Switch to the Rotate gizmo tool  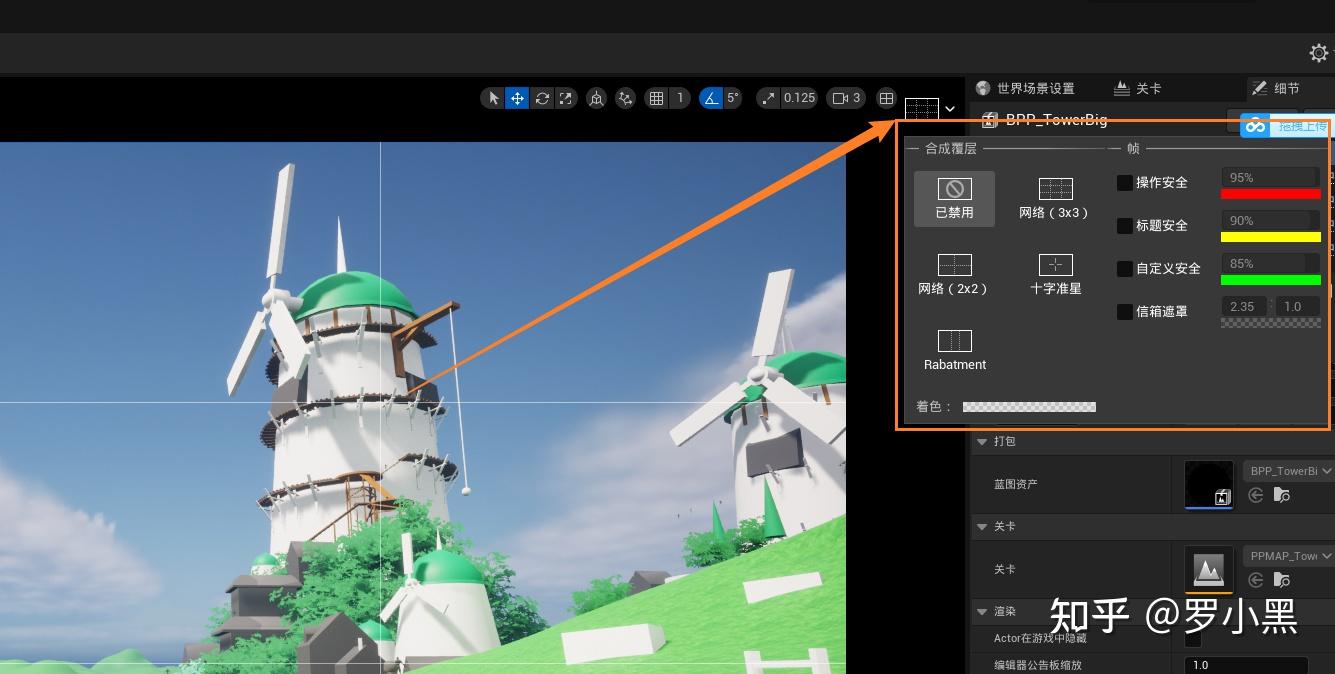[542, 98]
